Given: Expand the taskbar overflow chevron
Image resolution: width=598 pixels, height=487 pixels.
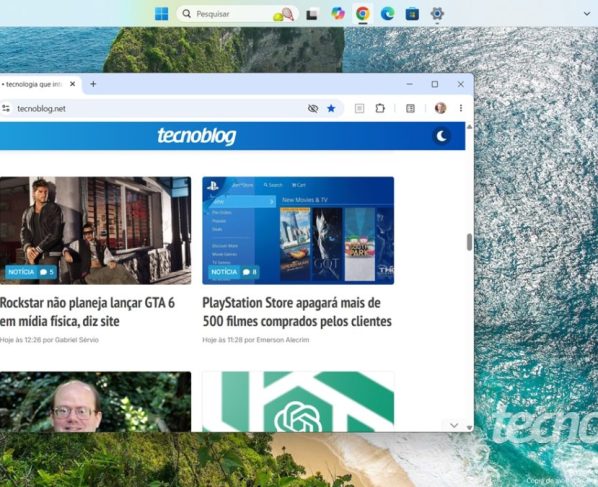Looking at the screenshot, I should click(x=587, y=14).
